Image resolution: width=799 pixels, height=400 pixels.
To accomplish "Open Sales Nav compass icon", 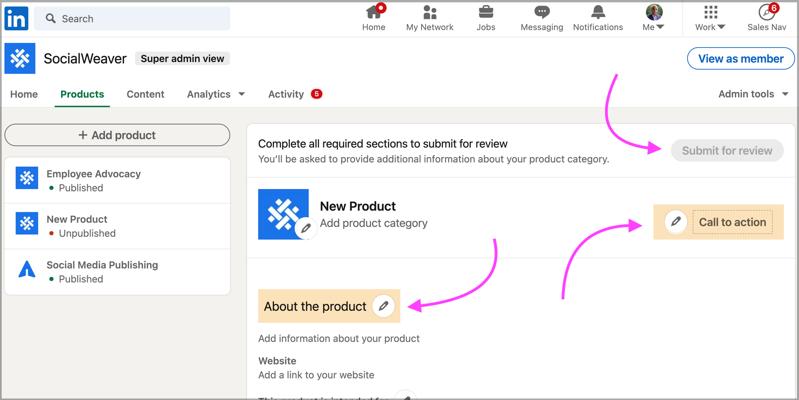I will [766, 13].
